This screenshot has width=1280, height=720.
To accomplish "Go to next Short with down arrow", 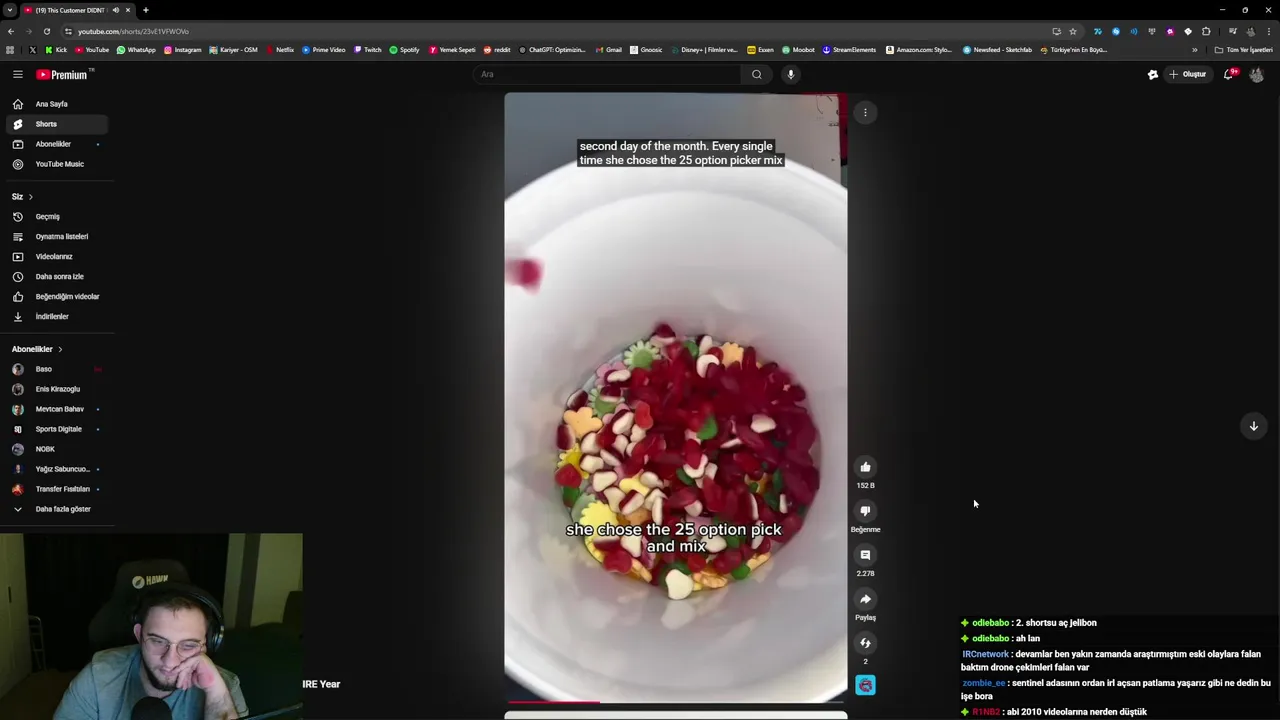I will (x=1253, y=426).
